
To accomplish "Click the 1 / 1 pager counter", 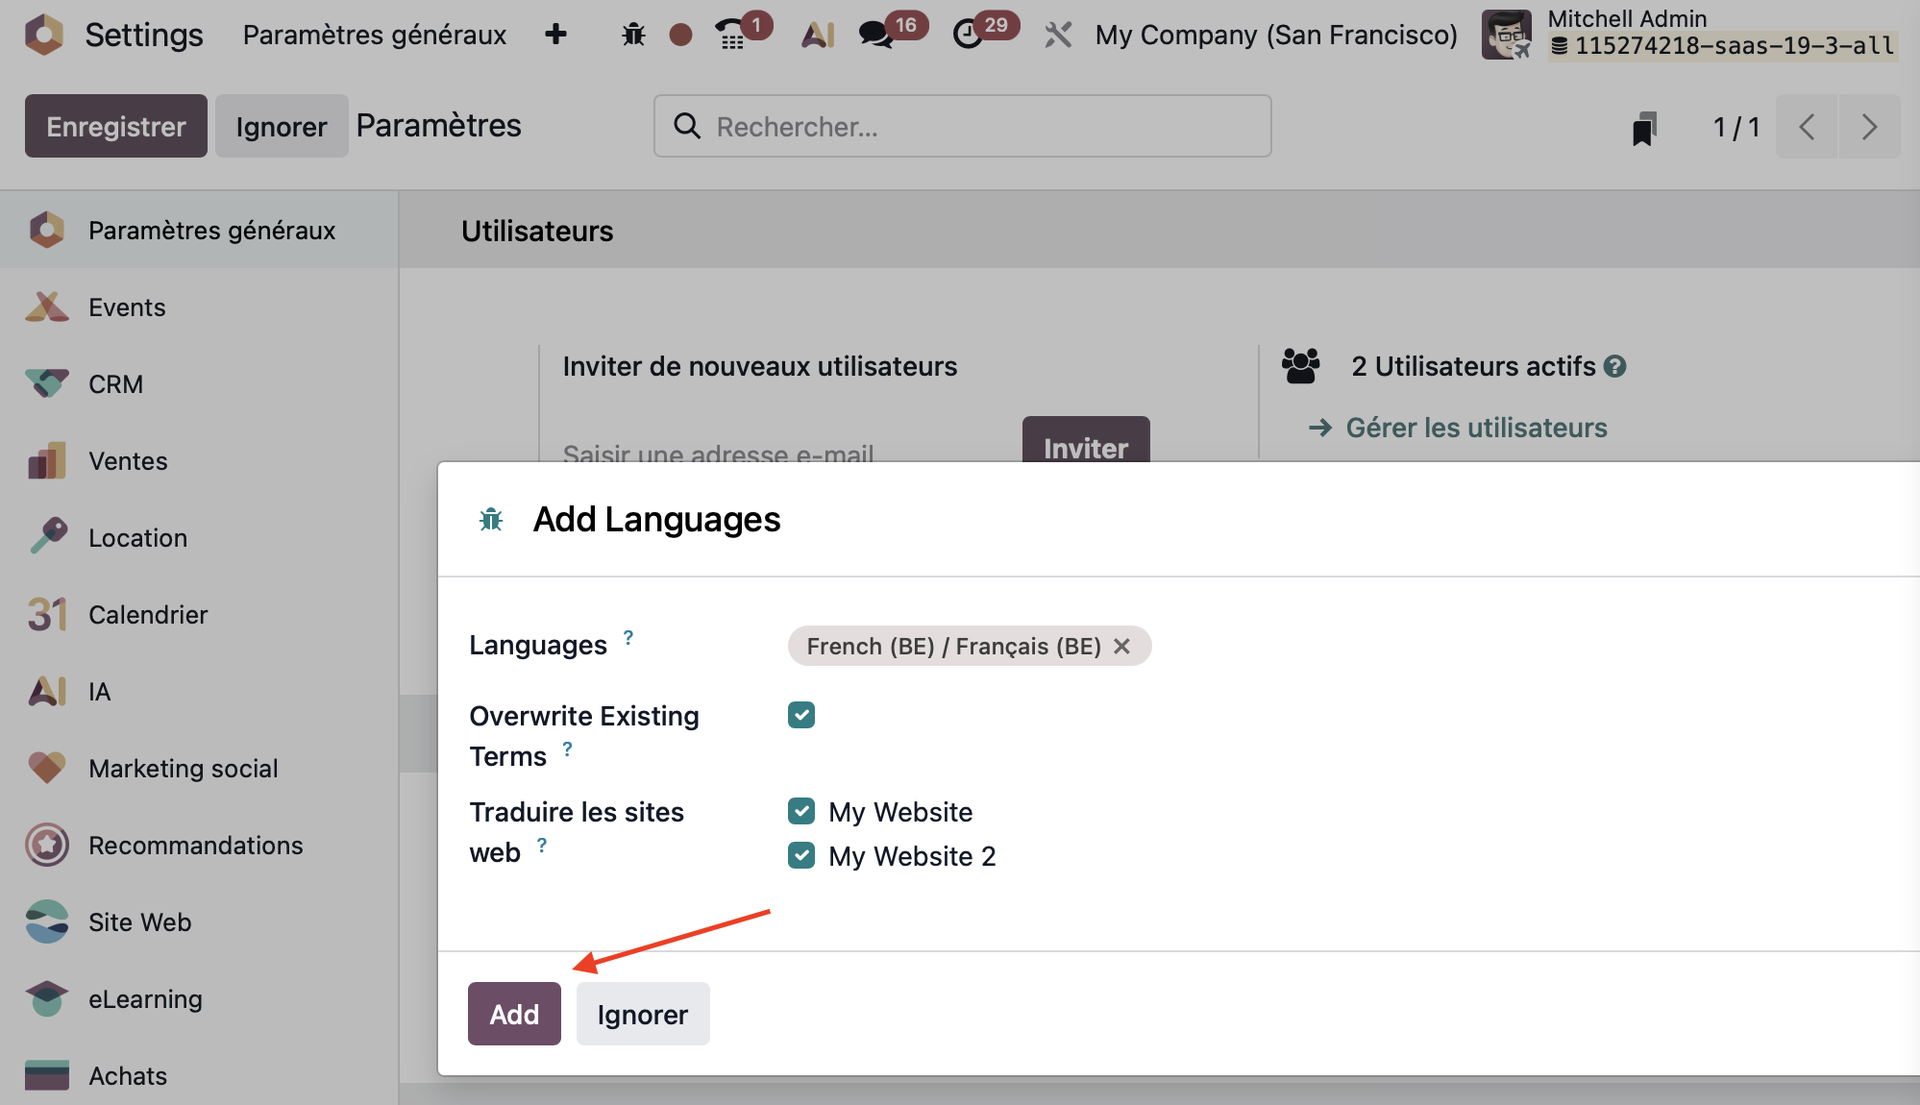I will pos(1736,127).
